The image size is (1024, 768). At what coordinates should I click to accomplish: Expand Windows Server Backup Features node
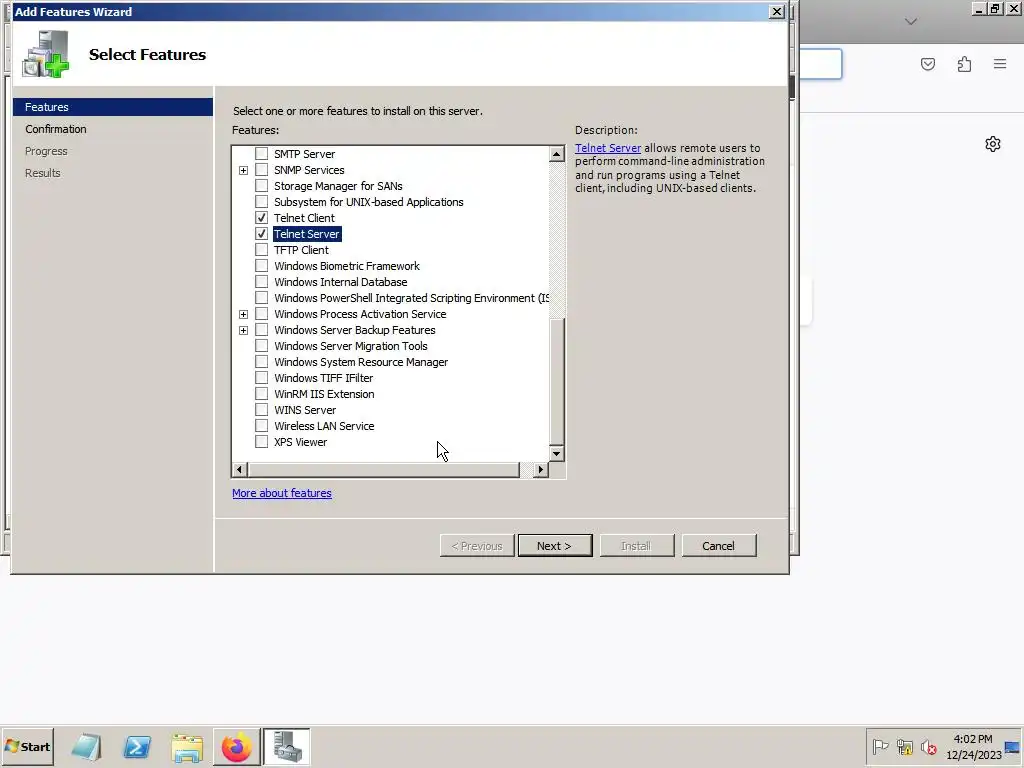click(244, 330)
